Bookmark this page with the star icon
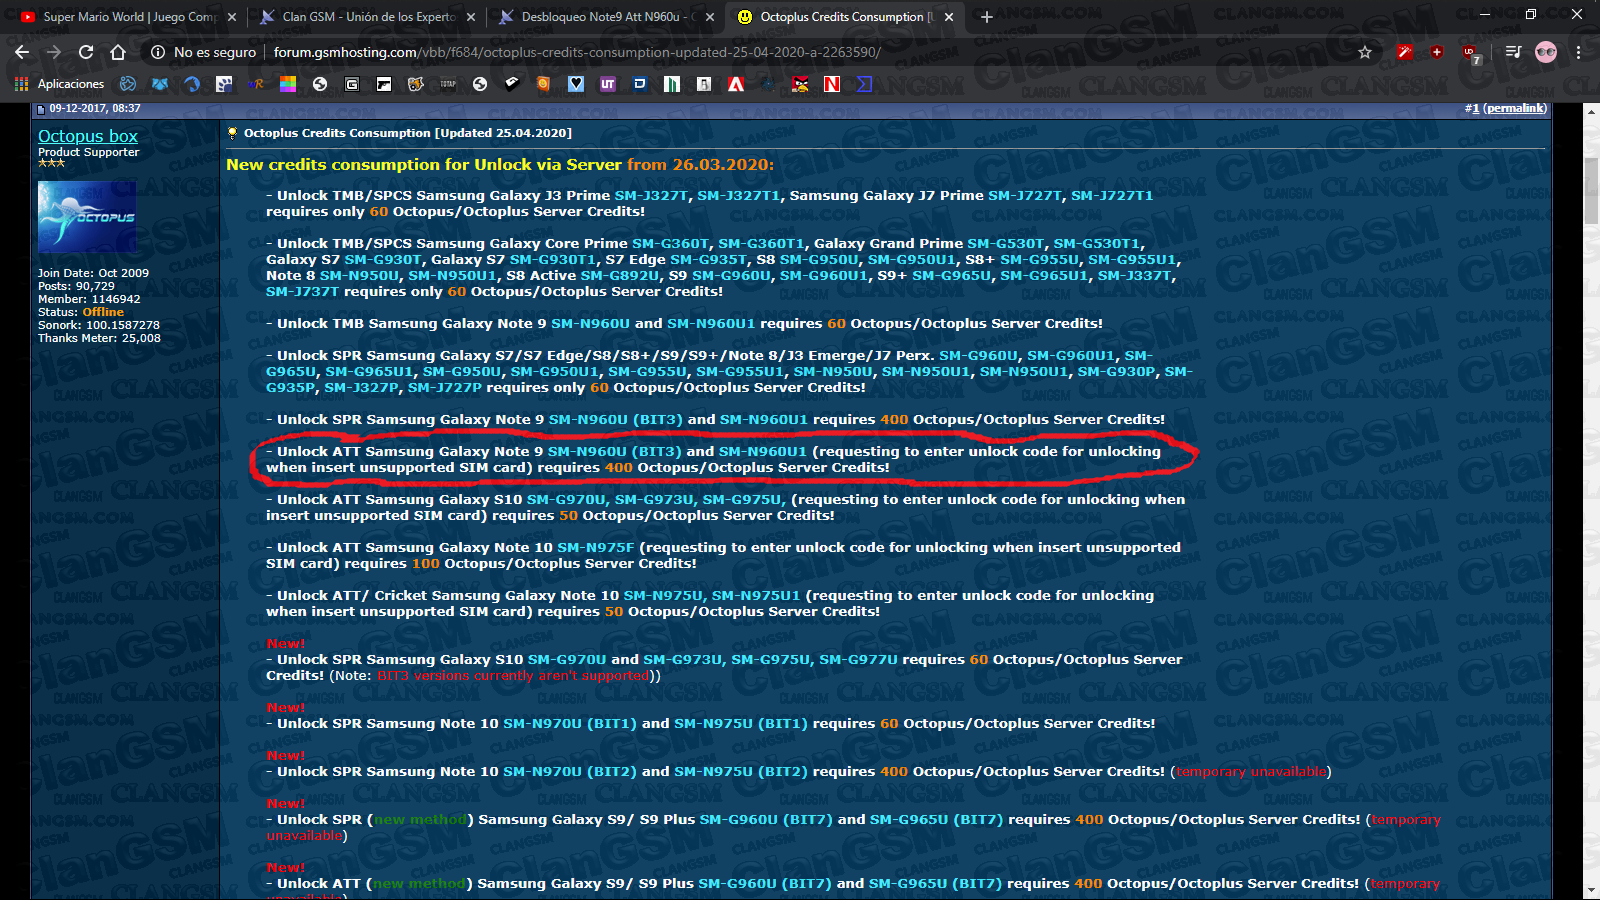The height and width of the screenshot is (900, 1600). (x=1365, y=52)
